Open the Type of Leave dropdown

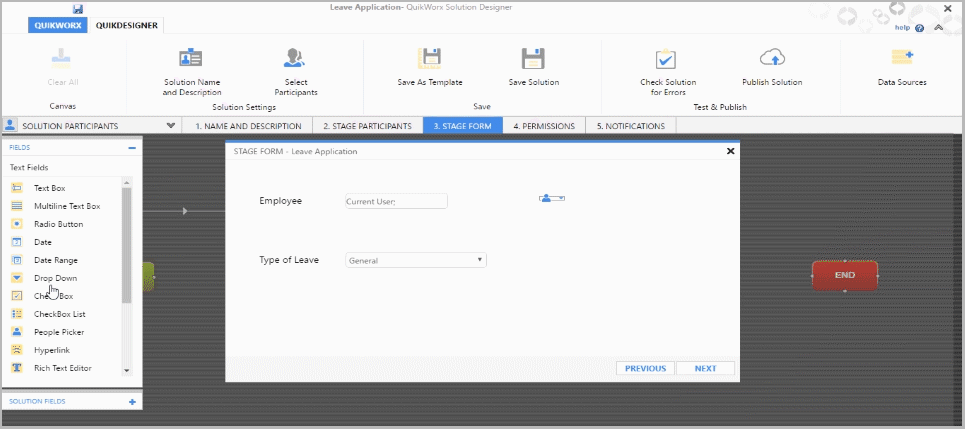click(x=416, y=260)
